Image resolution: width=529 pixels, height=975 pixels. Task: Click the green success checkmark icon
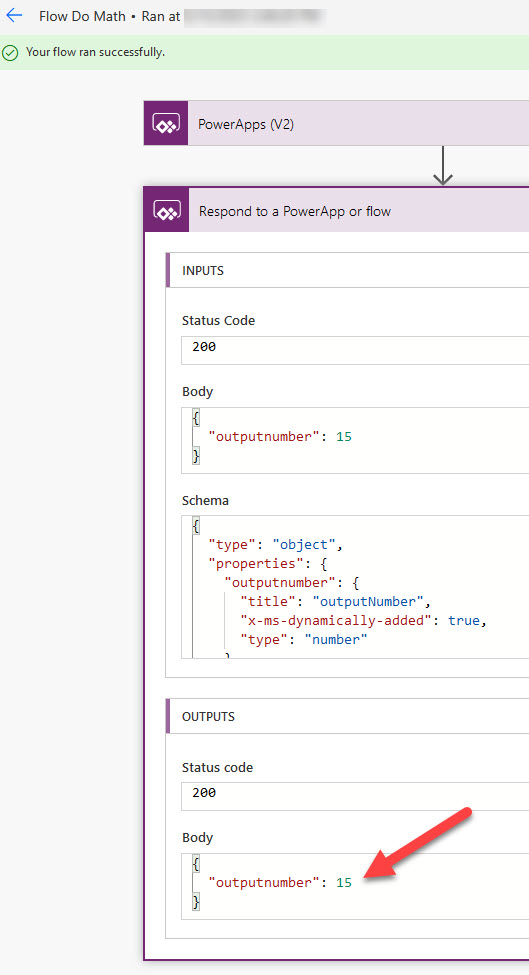click(x=10, y=52)
